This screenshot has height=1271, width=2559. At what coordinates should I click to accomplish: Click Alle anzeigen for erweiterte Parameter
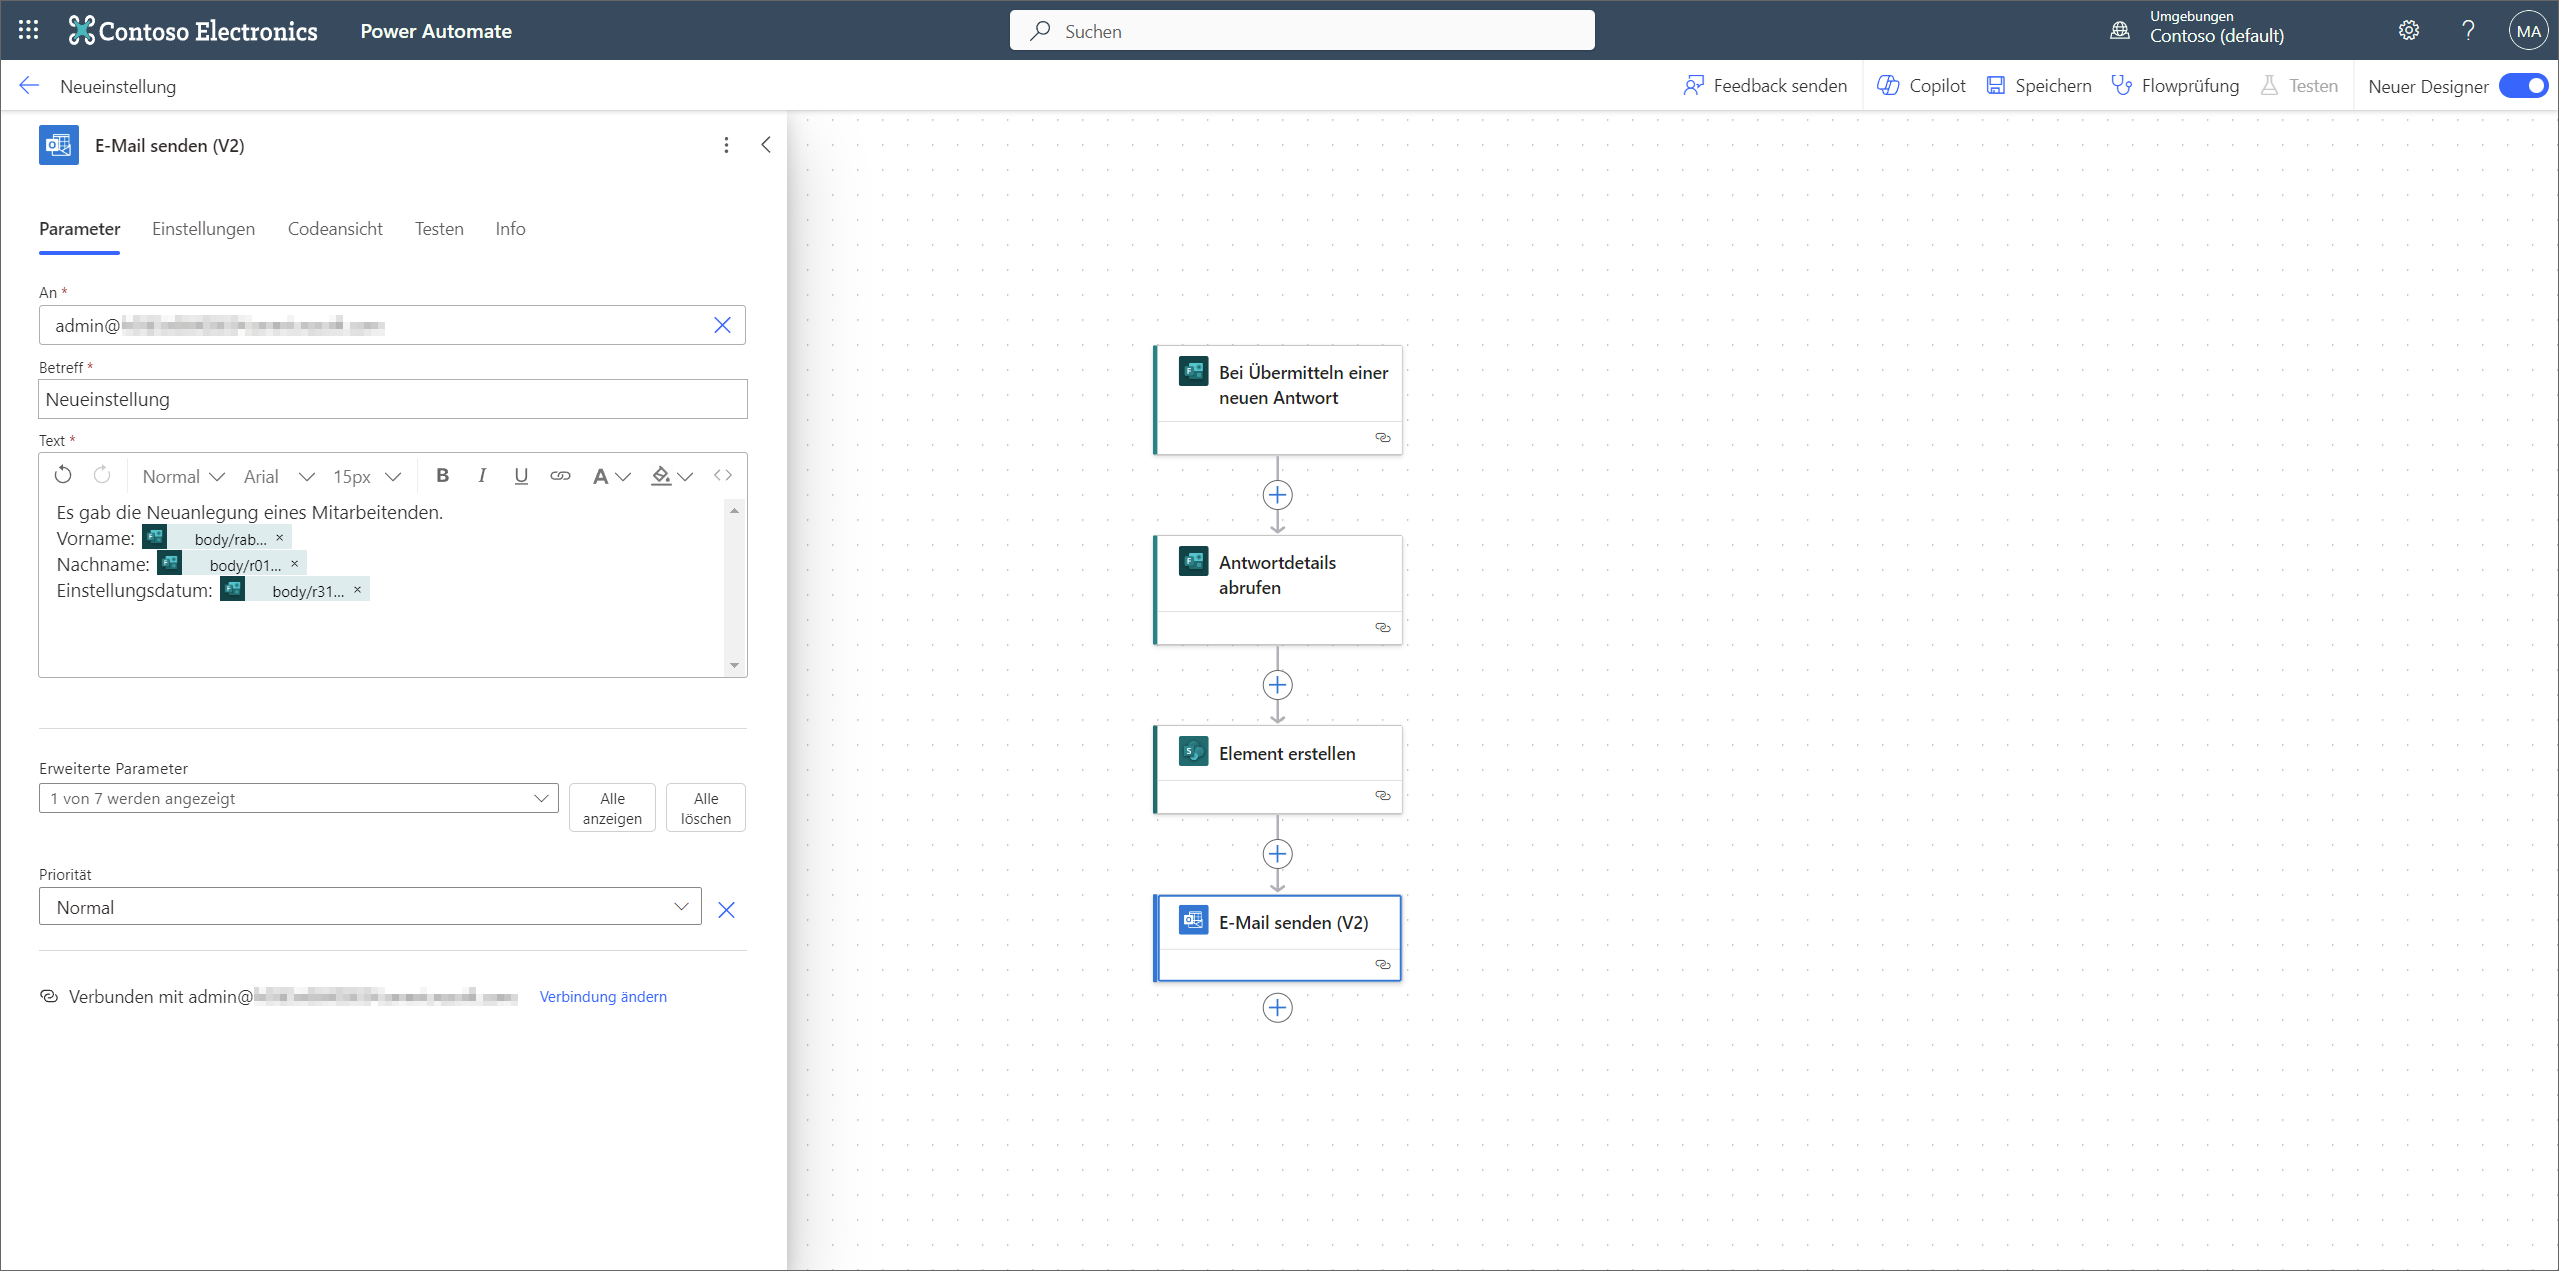[612, 808]
